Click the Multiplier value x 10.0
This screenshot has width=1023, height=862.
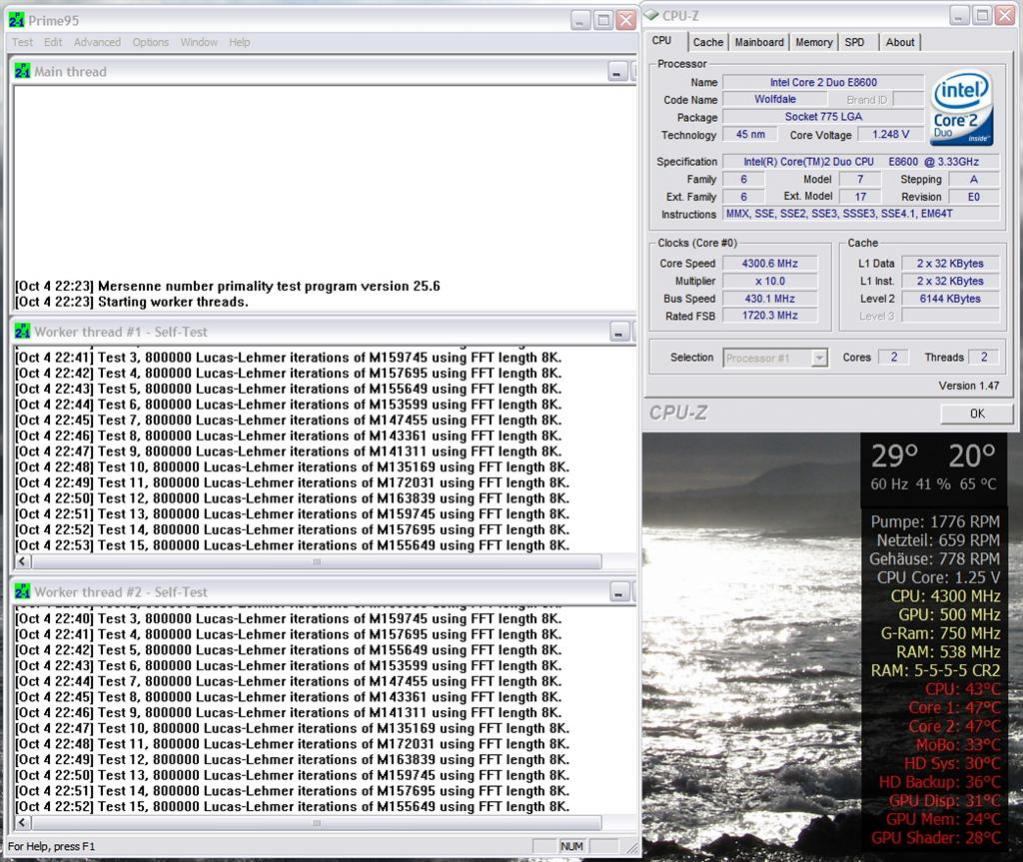pyautogui.click(x=770, y=281)
